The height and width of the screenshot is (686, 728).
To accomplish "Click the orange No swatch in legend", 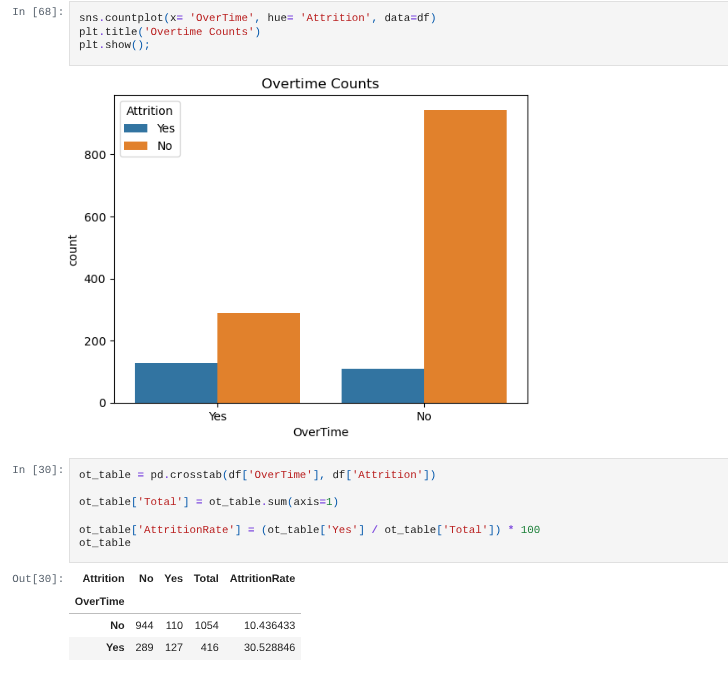I will [x=135, y=146].
